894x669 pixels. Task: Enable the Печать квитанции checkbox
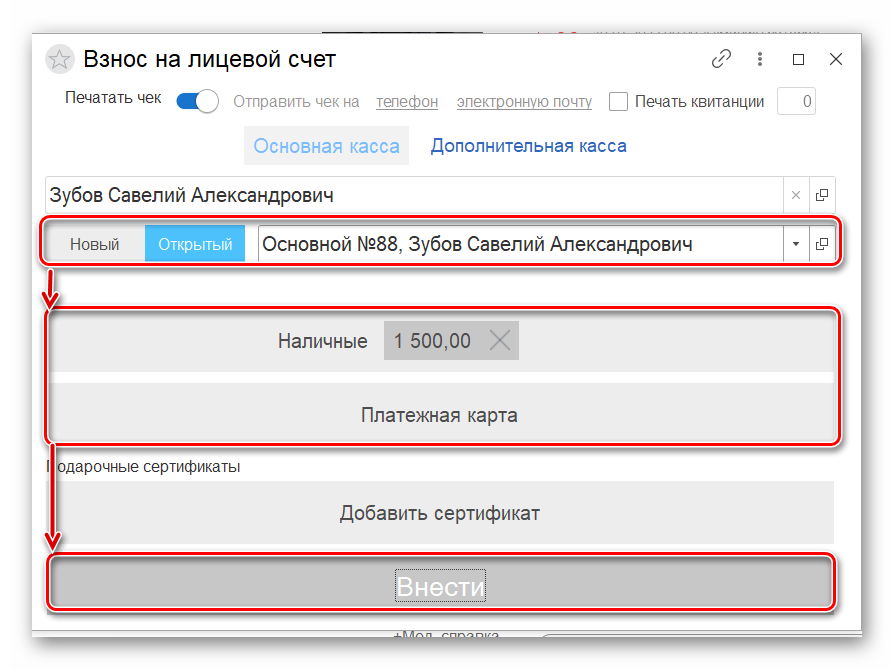point(618,101)
